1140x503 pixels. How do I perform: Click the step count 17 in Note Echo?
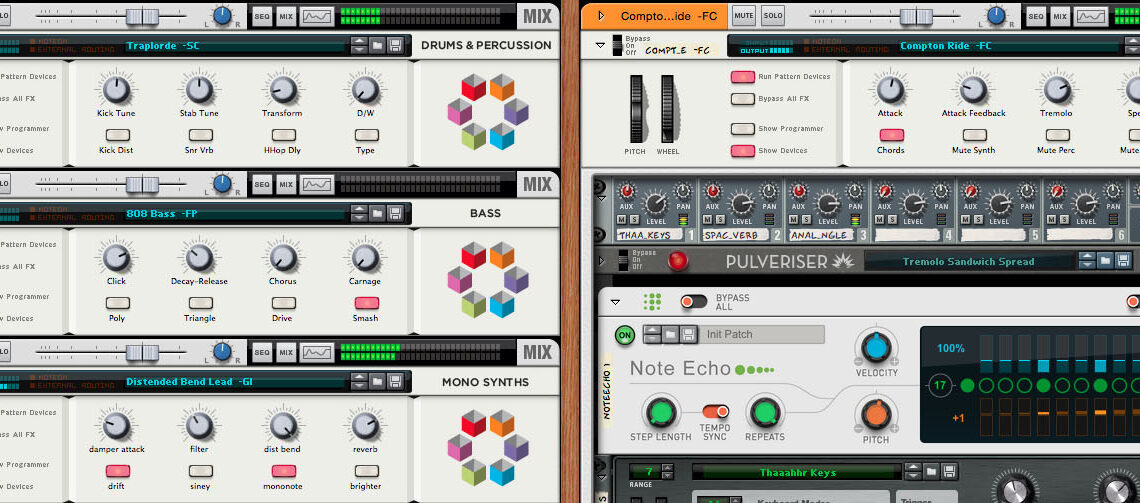(940, 385)
